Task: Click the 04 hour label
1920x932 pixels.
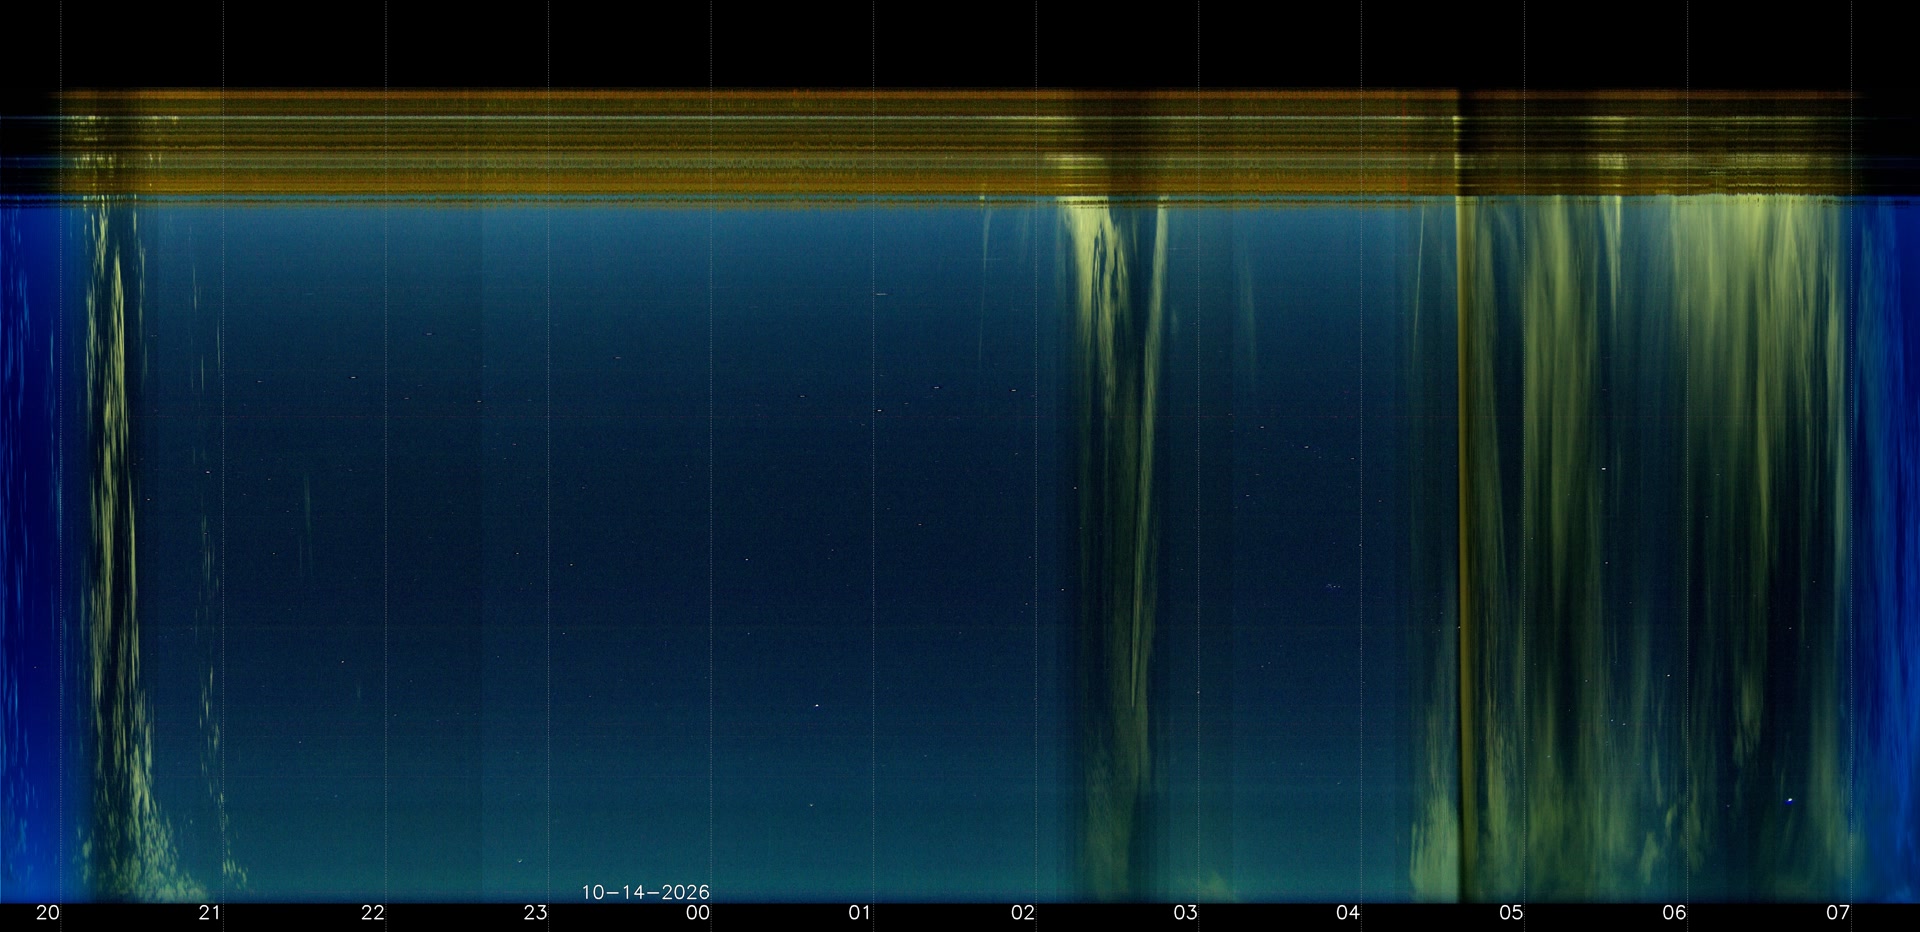Action: click(1348, 913)
